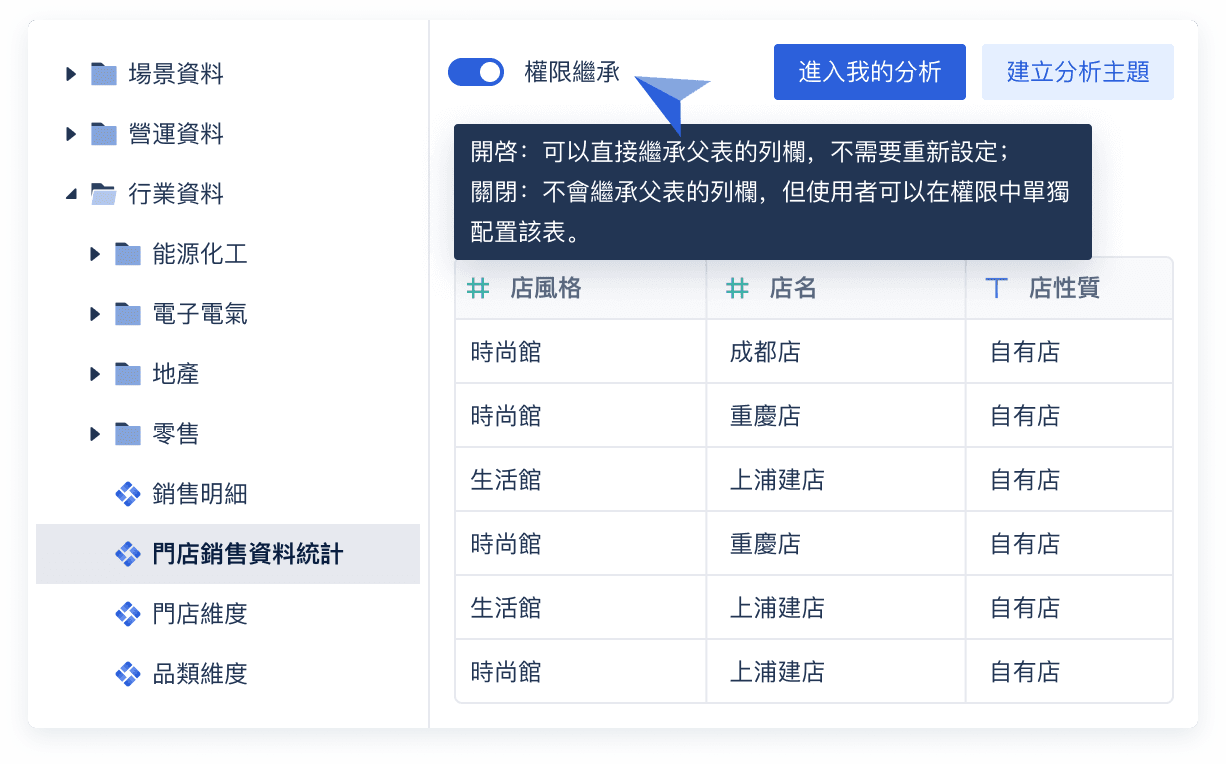Expand the 能源化工 folder arrow
This screenshot has width=1226, height=764.
tap(95, 254)
